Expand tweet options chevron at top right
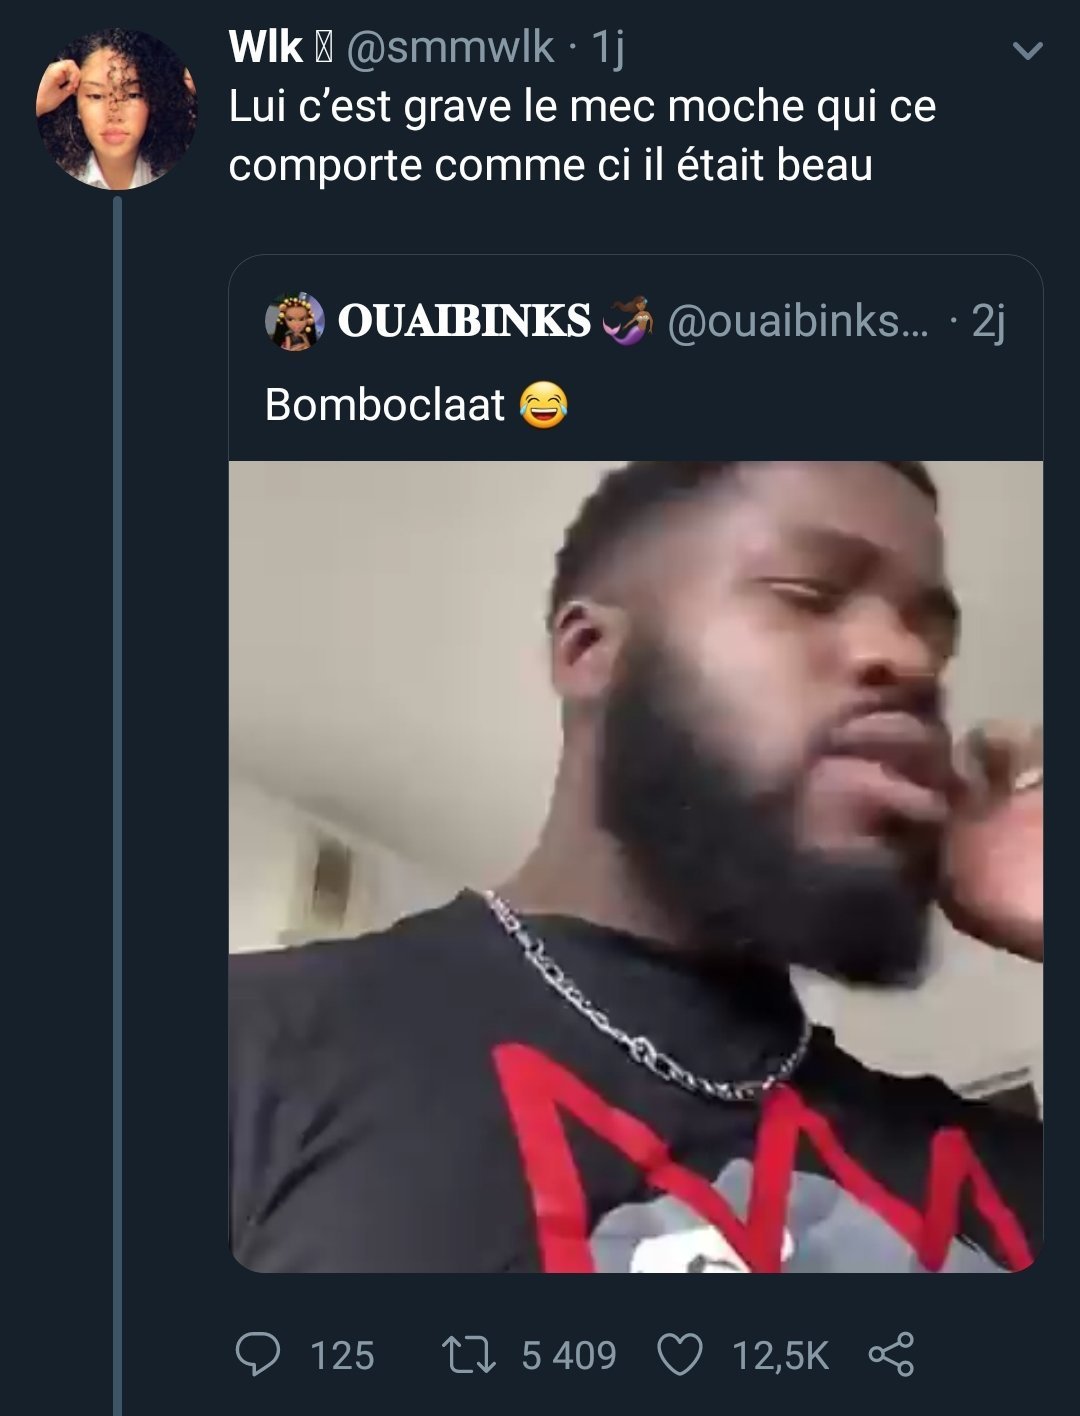This screenshot has width=1080, height=1416. pos(1027,51)
